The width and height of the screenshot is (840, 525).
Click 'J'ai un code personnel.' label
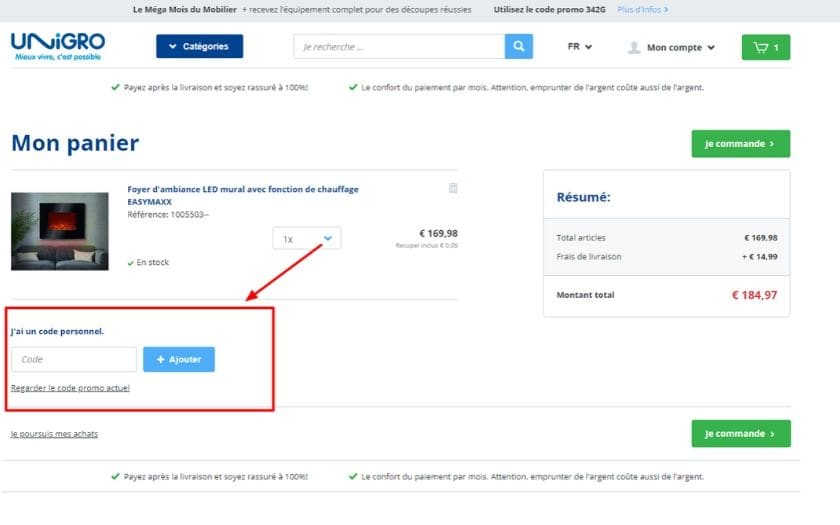[57, 331]
